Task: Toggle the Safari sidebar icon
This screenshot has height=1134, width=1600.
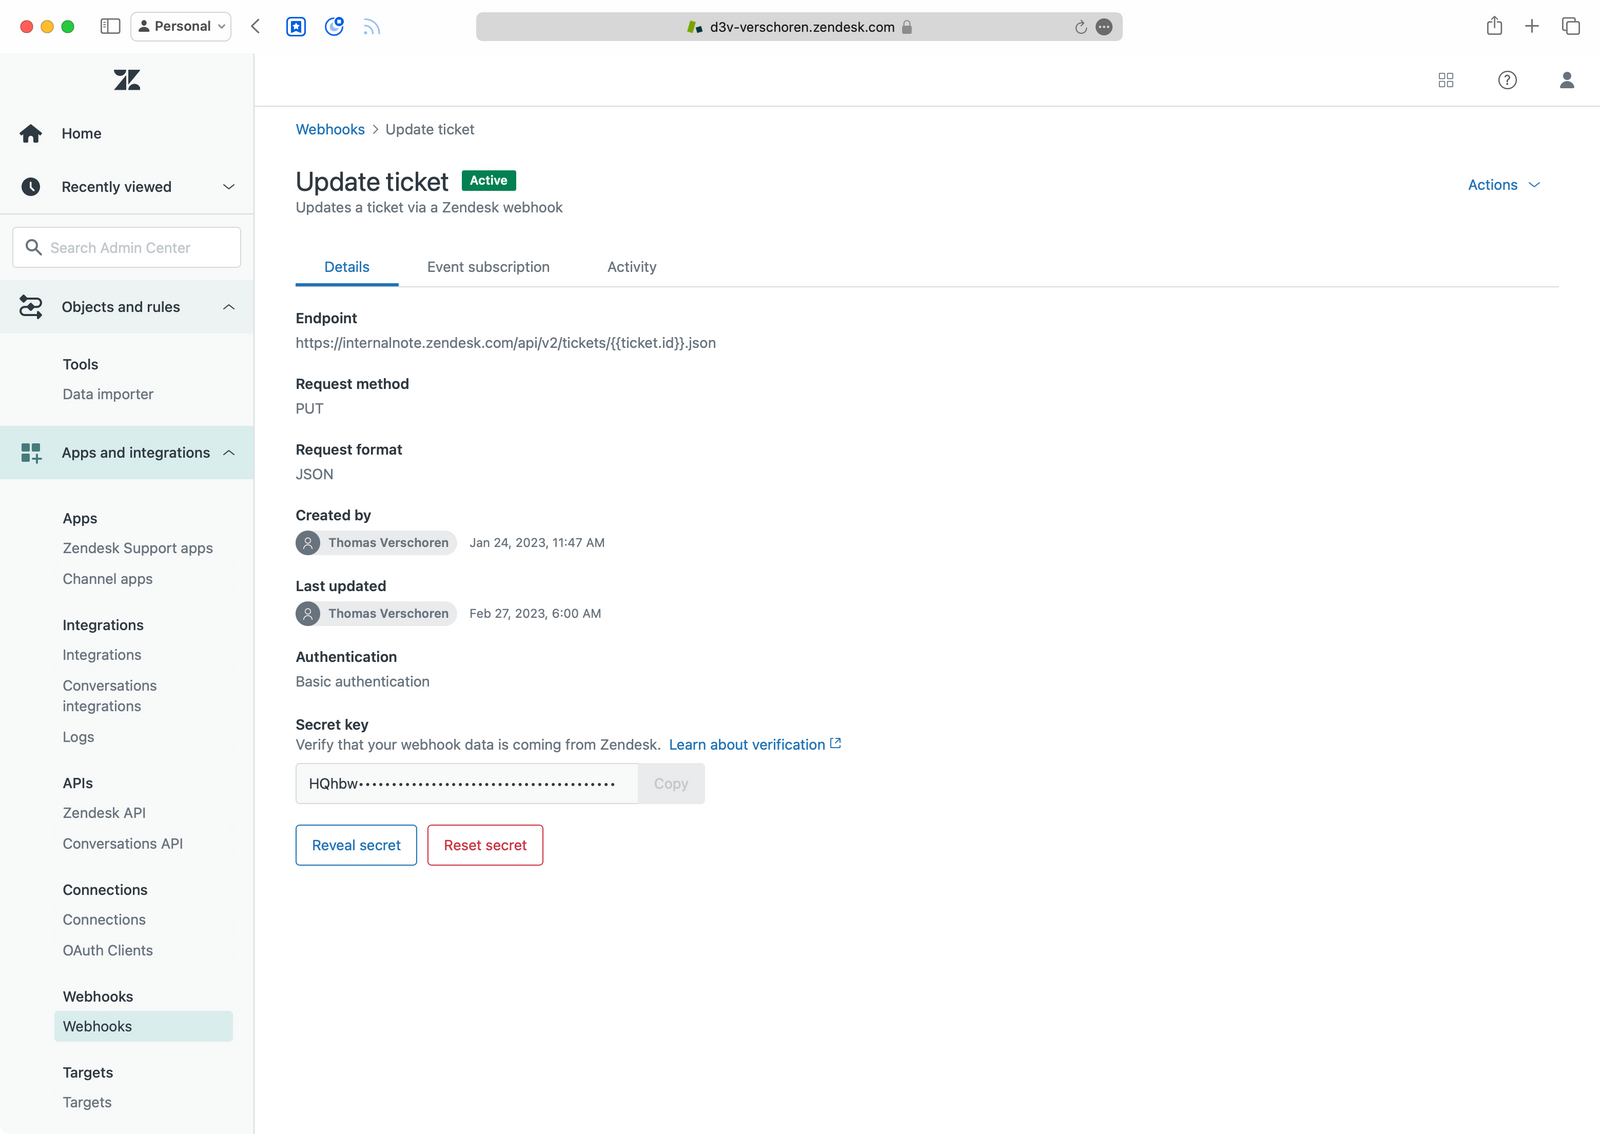Action: pos(109,26)
